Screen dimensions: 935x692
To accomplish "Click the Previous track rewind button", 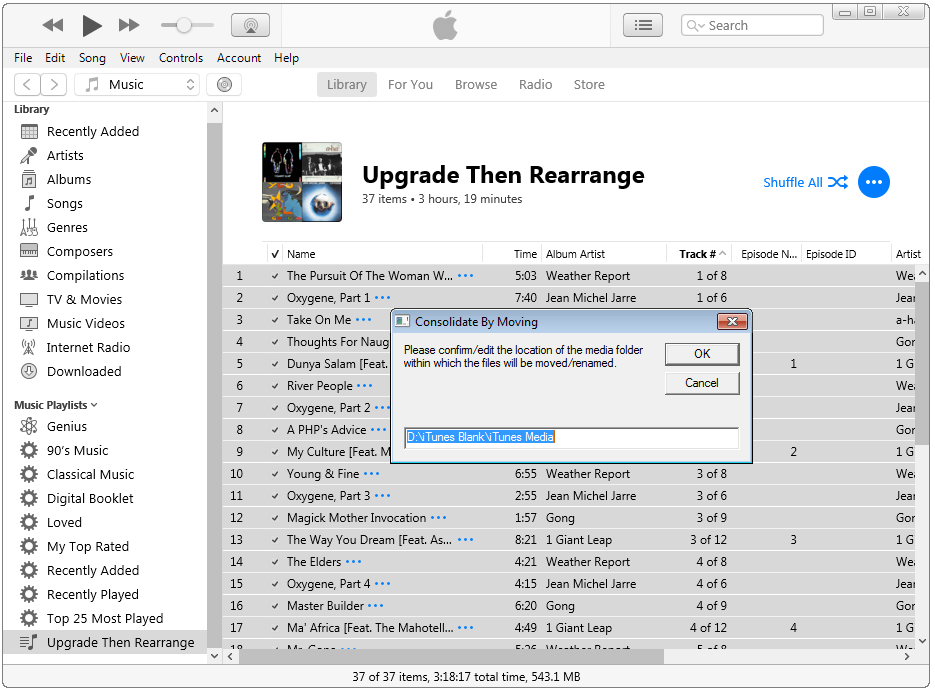I will (53, 25).
